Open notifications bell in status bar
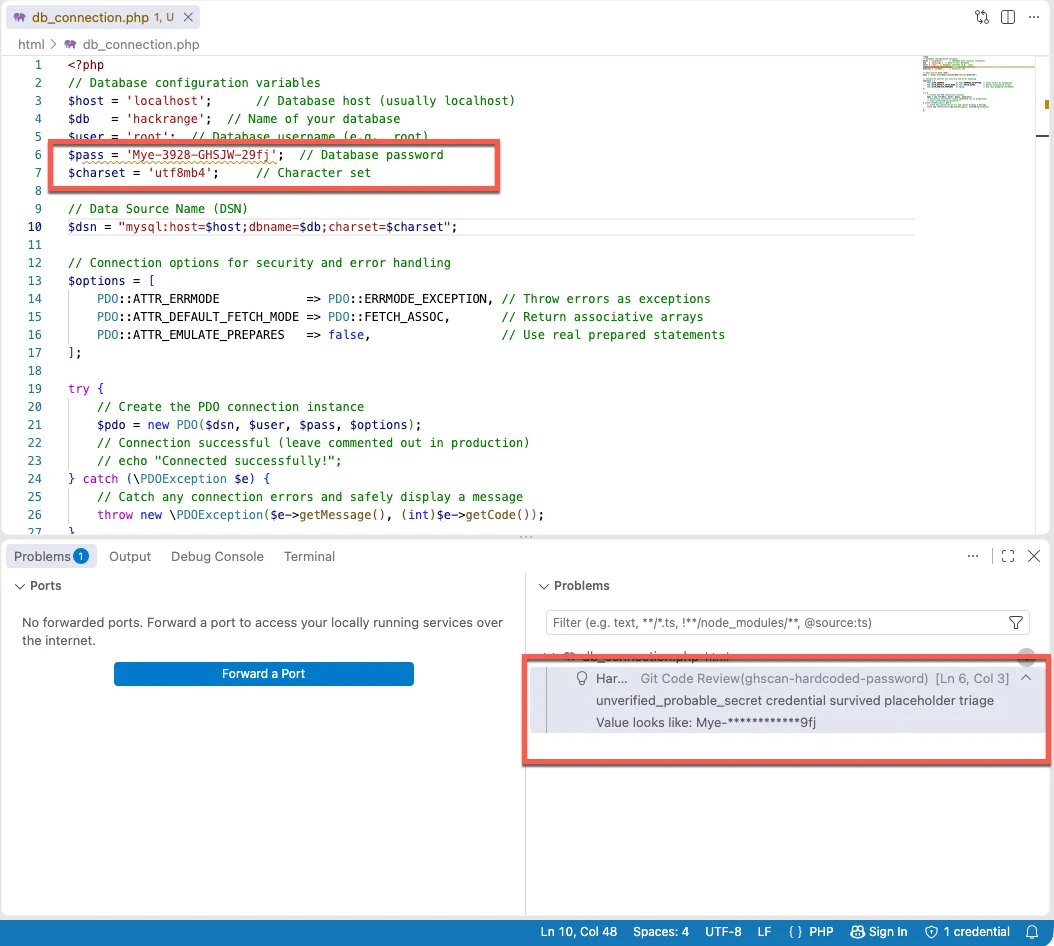 pyautogui.click(x=1032, y=932)
